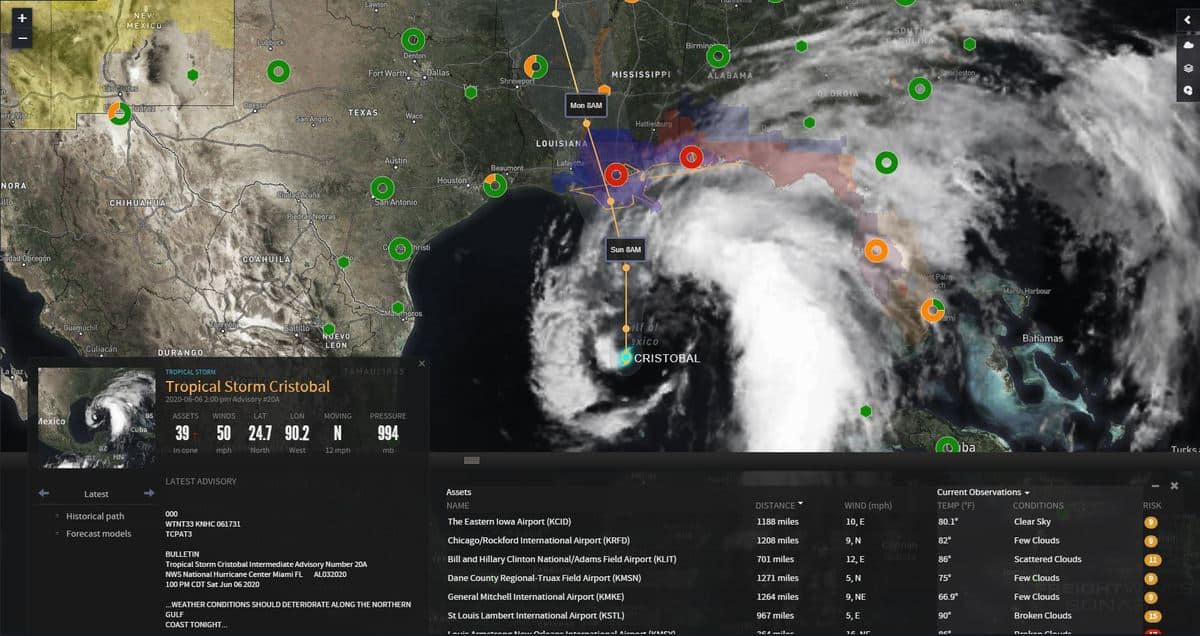
Task: Click the Scattered Clouds conditions cell
Action: pos(1047,560)
